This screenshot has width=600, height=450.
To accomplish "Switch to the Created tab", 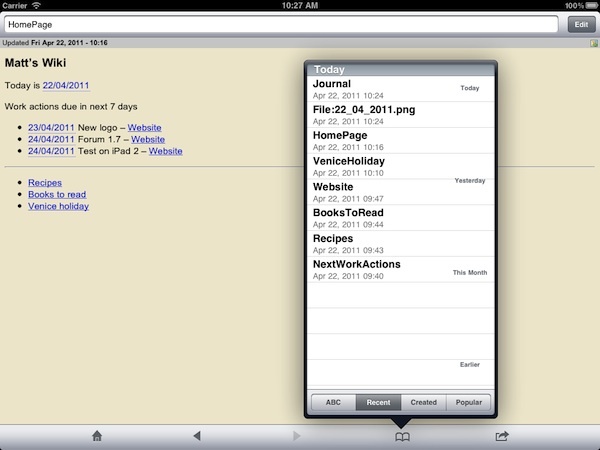I will (x=423, y=403).
